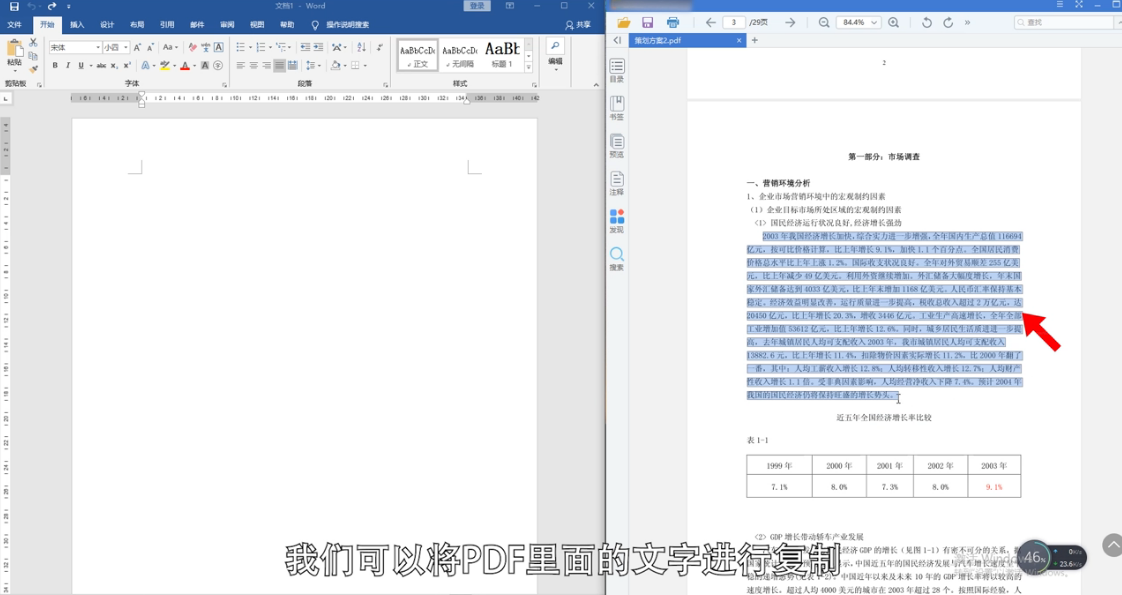Toggle Strikethrough (abc) in Word
1122x595 pixels.
point(101,66)
